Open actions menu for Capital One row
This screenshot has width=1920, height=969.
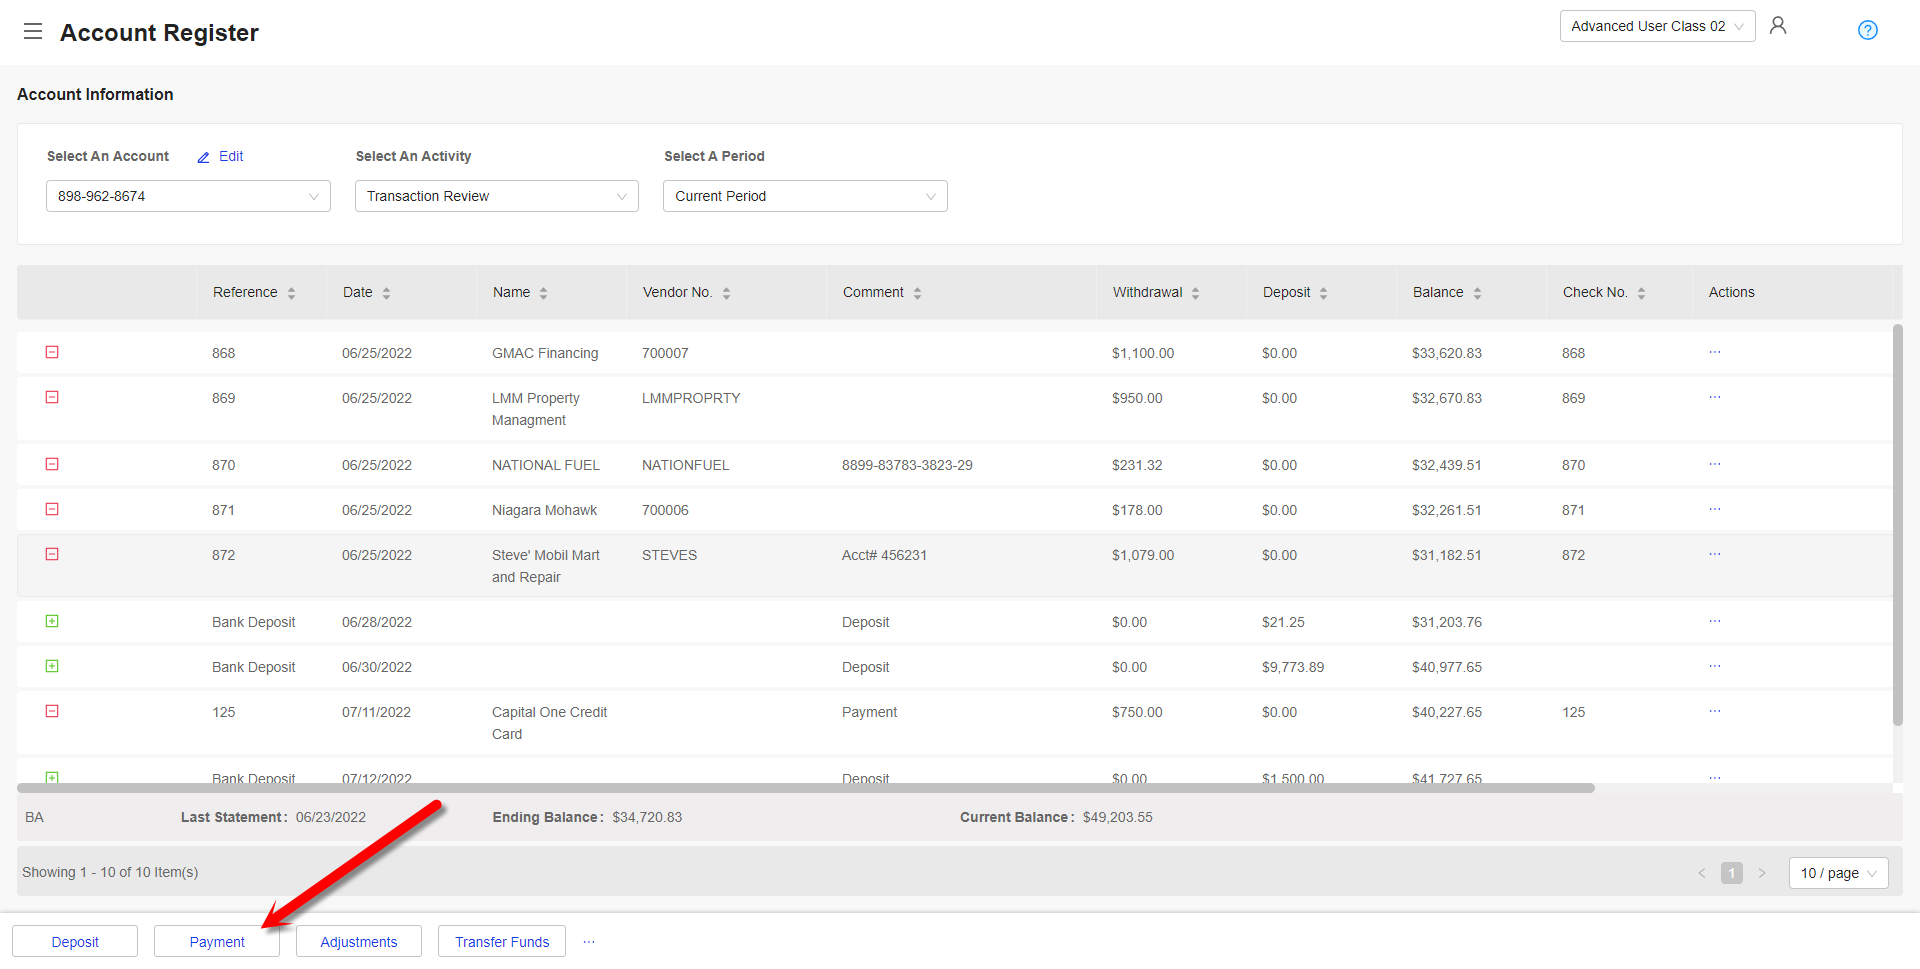[1715, 711]
